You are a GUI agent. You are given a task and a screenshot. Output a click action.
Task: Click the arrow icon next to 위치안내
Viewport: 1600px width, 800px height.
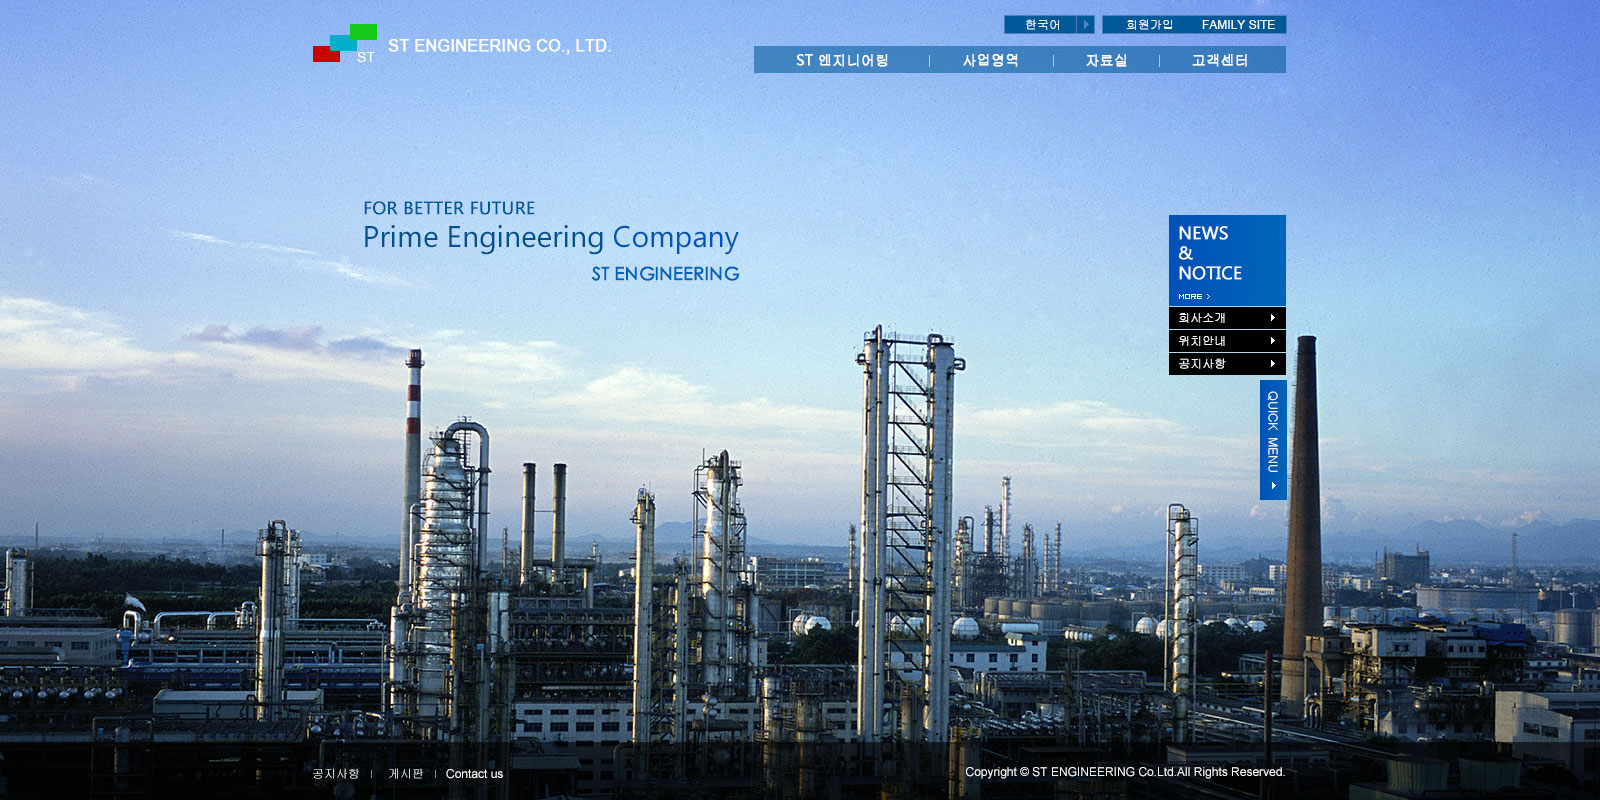click(x=1272, y=341)
